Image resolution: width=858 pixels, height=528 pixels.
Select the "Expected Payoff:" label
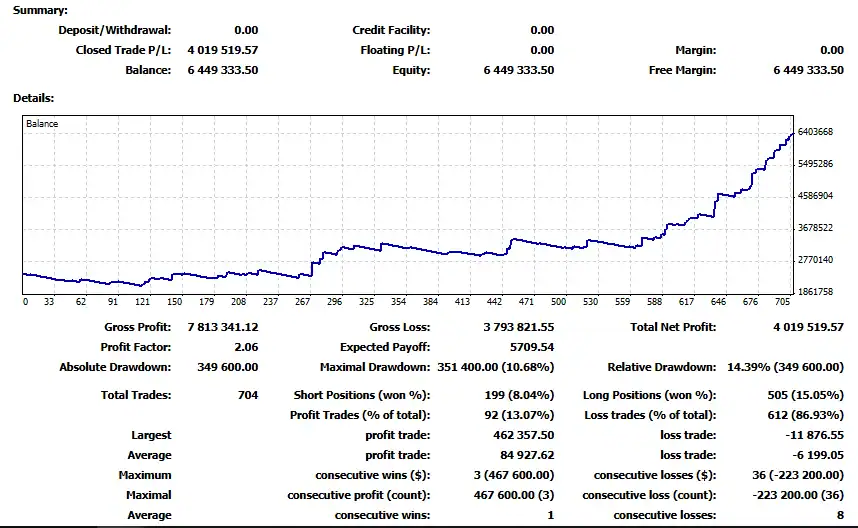coord(385,347)
